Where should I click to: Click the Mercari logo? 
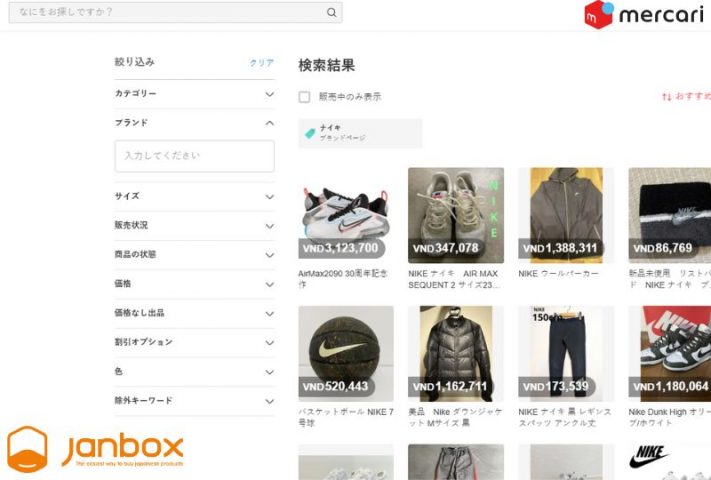pos(646,14)
